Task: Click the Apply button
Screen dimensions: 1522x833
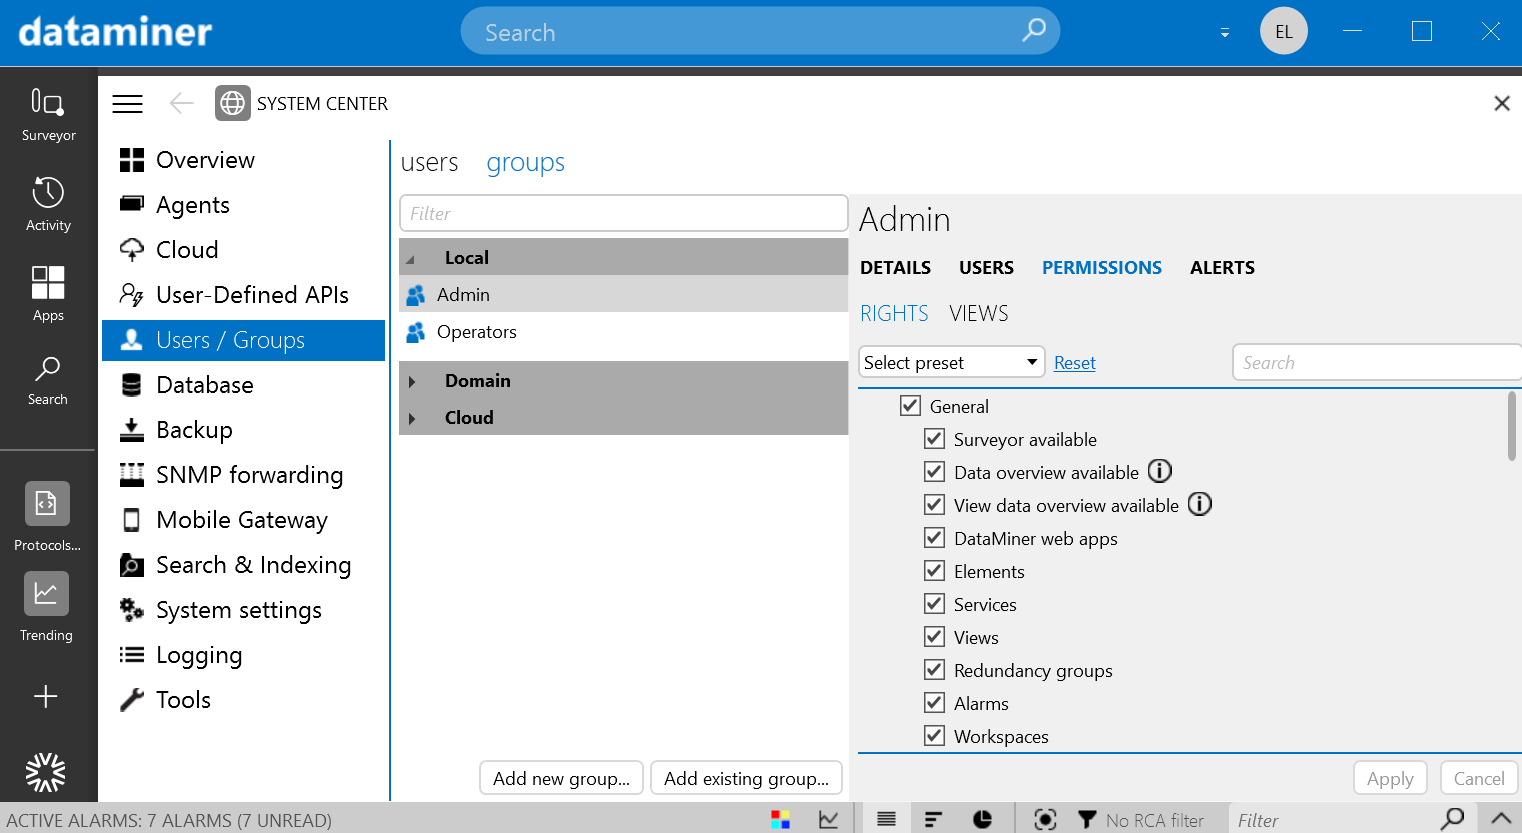Action: click(1390, 778)
